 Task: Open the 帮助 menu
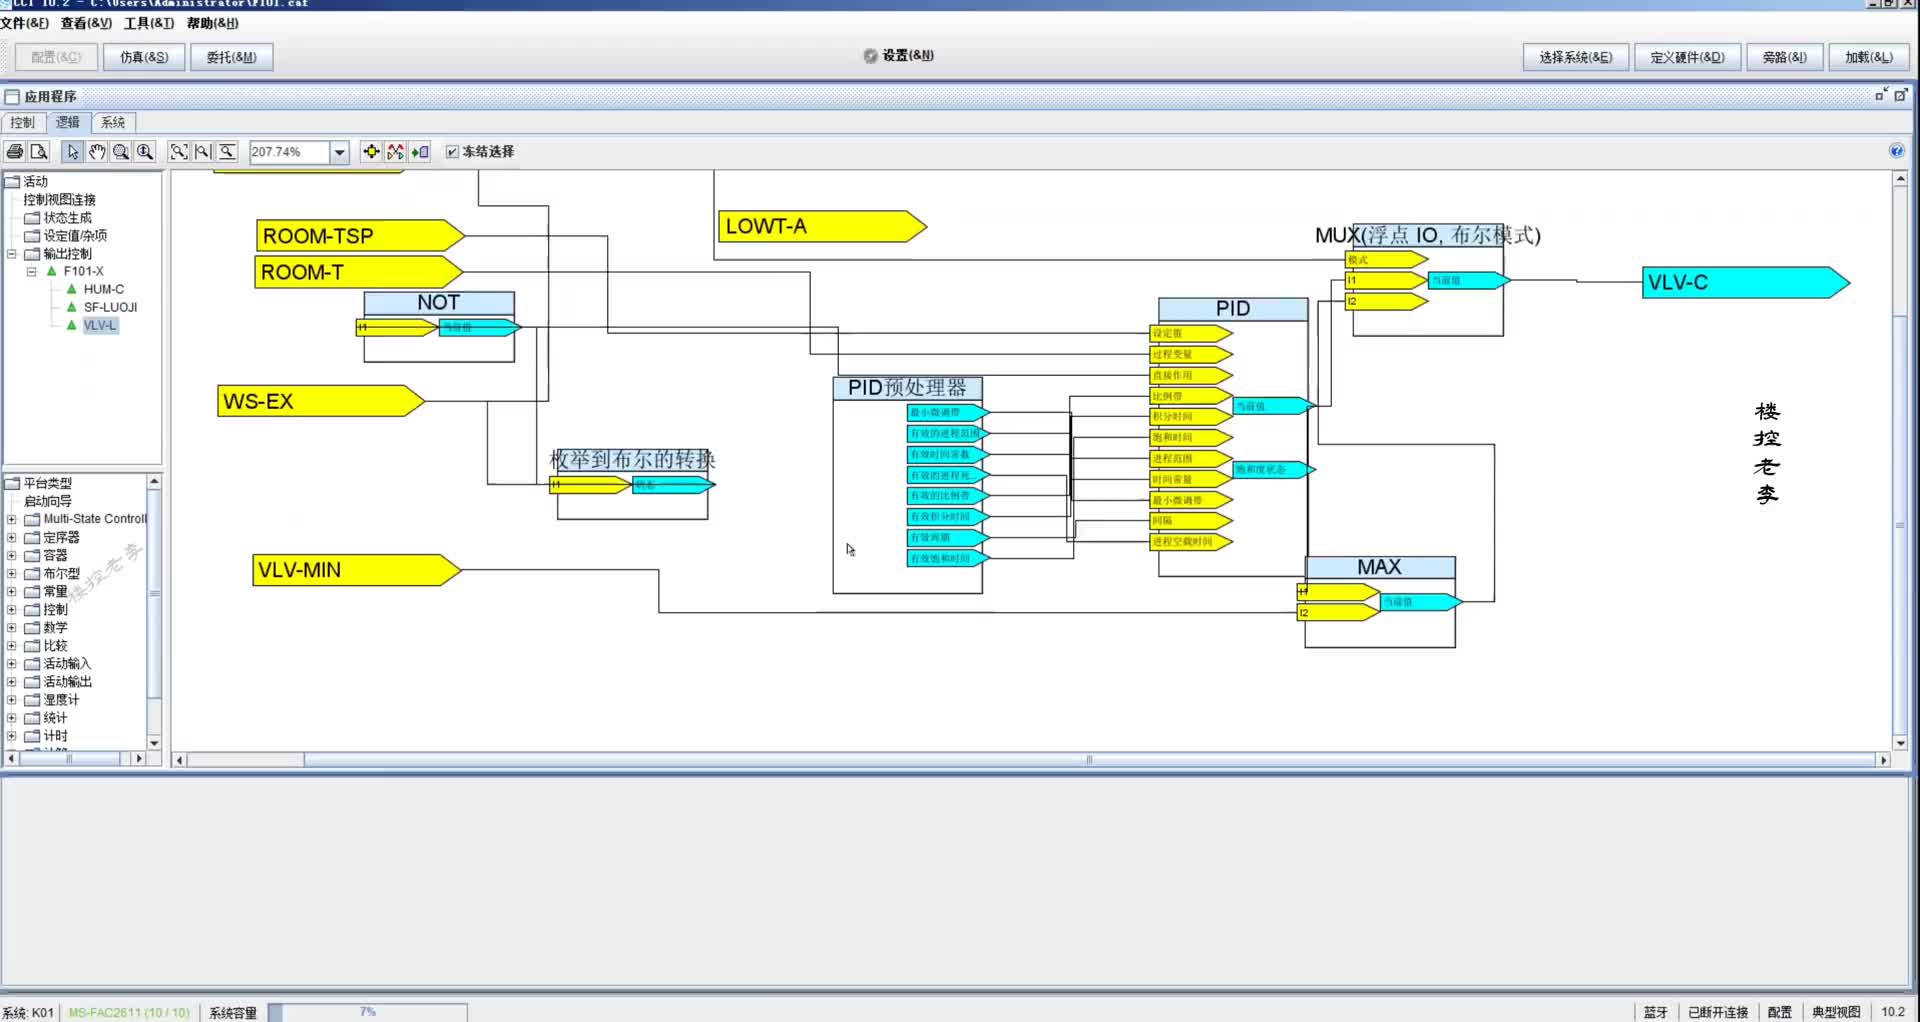(x=212, y=23)
